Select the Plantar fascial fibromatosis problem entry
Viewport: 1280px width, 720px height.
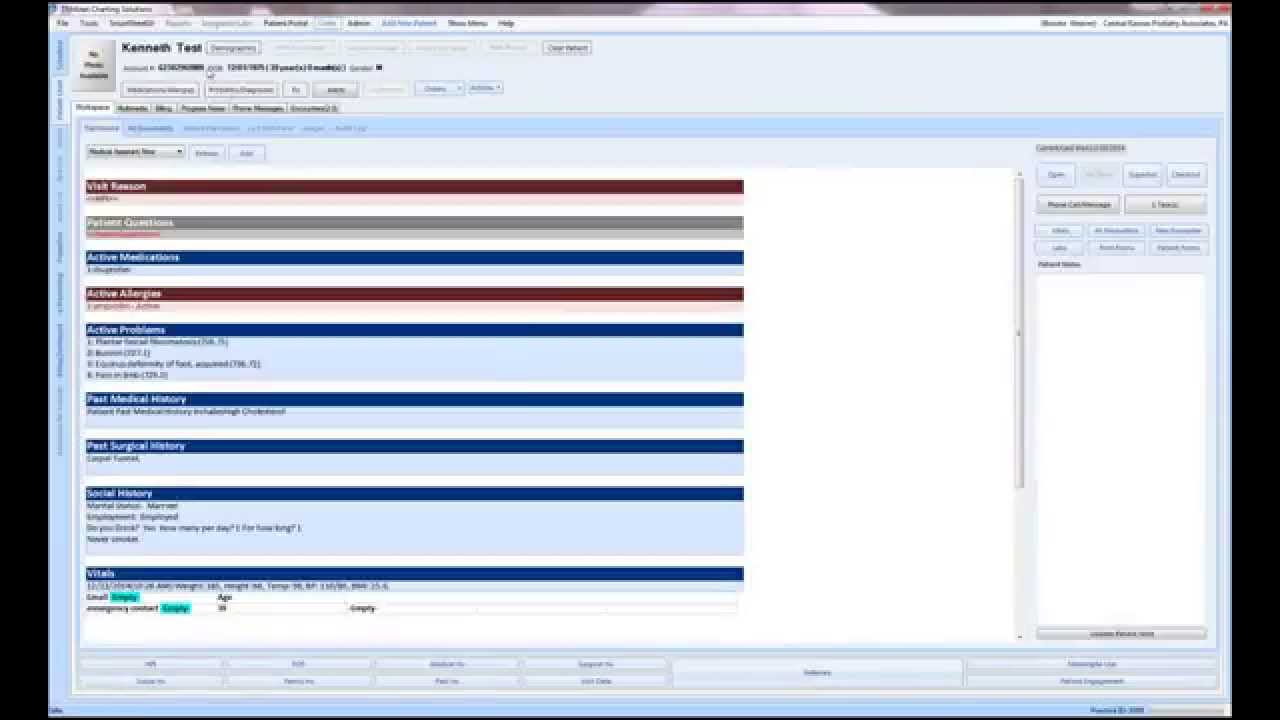point(157,342)
